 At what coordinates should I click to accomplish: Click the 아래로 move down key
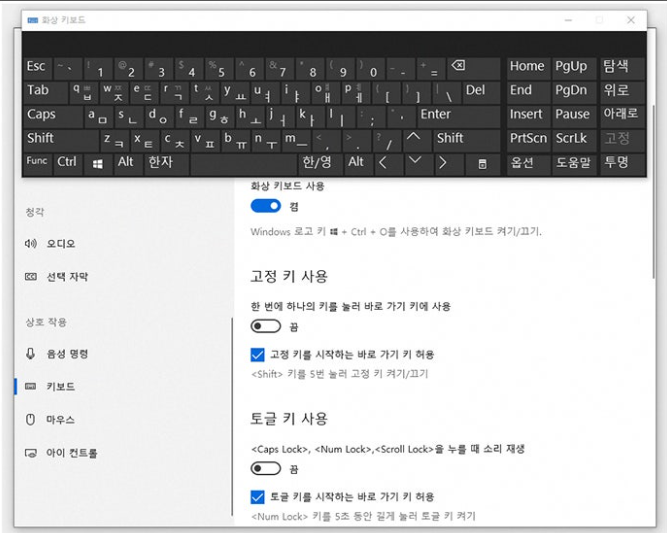pos(621,117)
